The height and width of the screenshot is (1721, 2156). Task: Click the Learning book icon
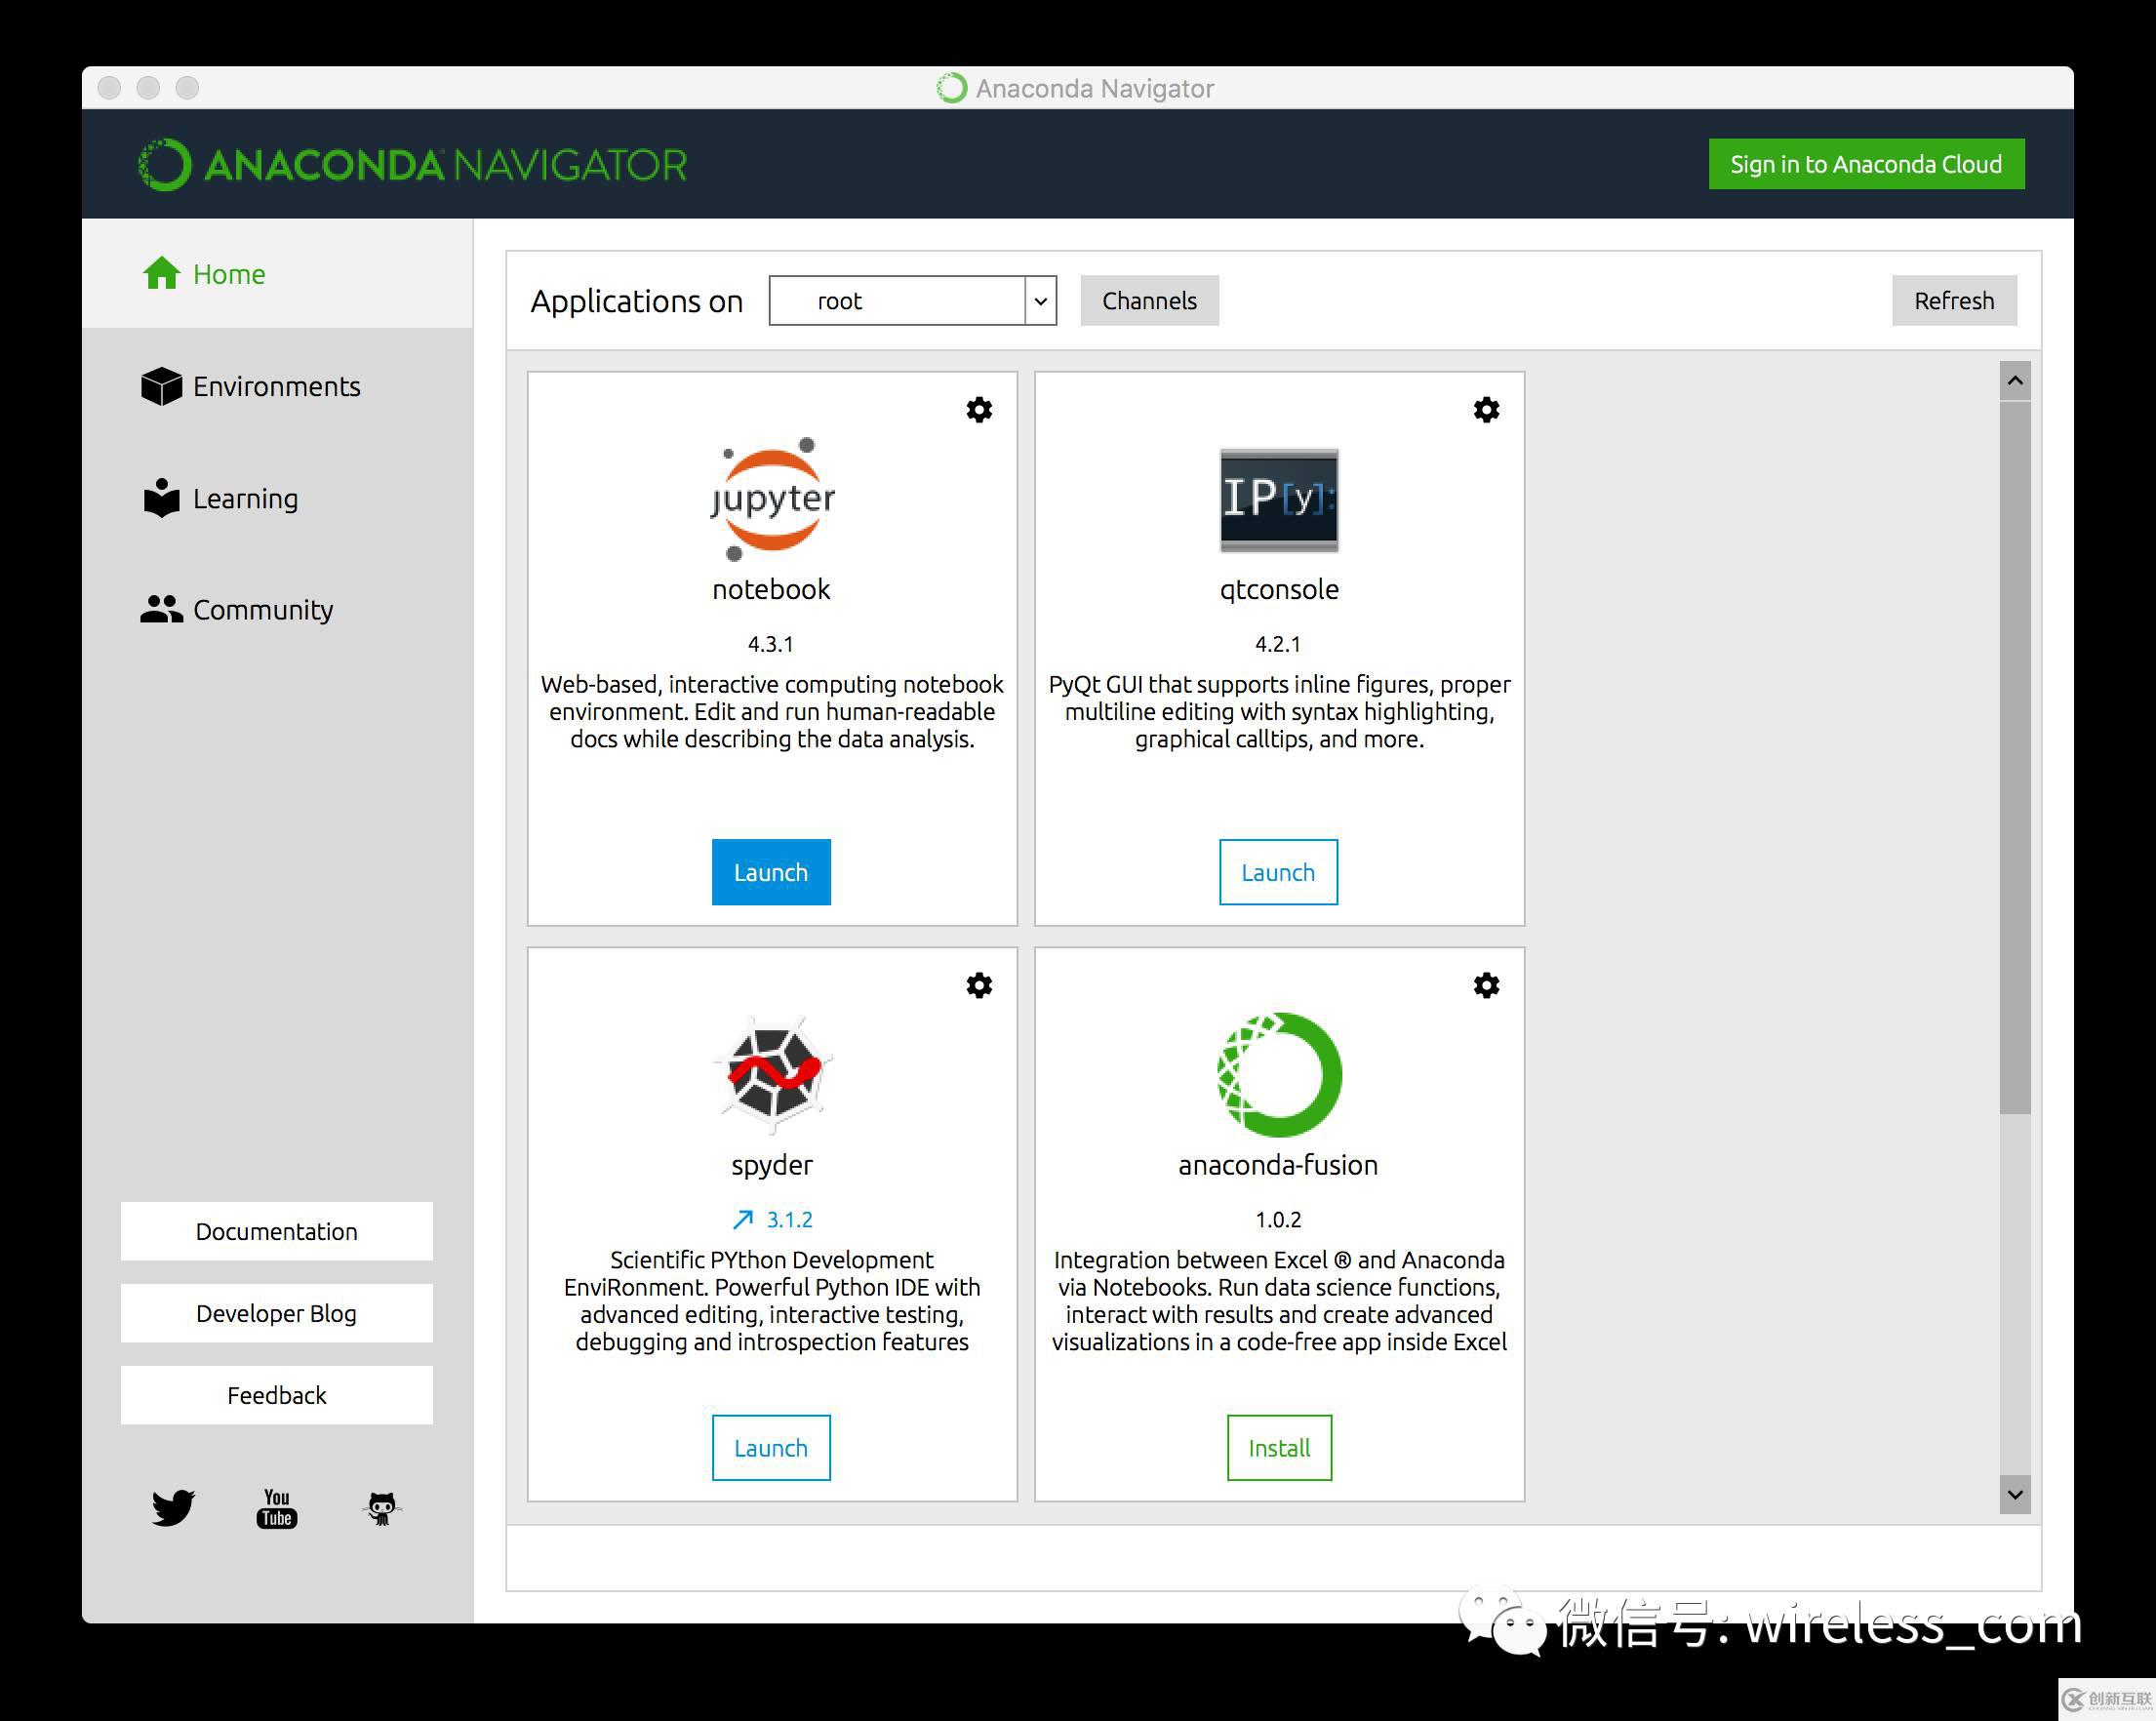tap(161, 497)
